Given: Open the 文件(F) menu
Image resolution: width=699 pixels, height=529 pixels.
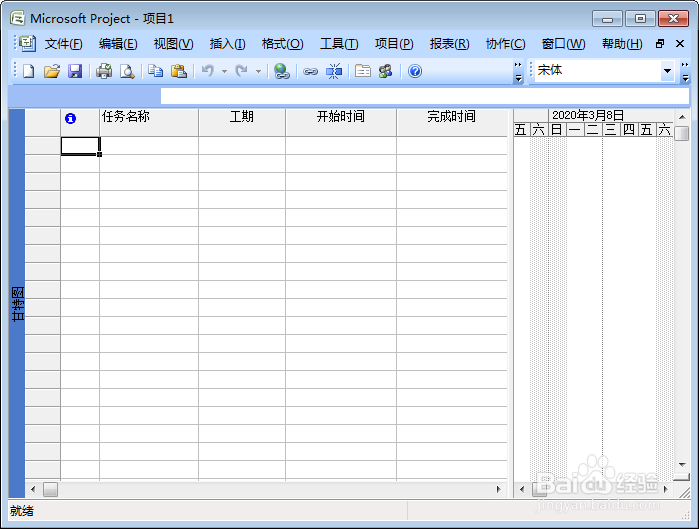Looking at the screenshot, I should [63, 44].
